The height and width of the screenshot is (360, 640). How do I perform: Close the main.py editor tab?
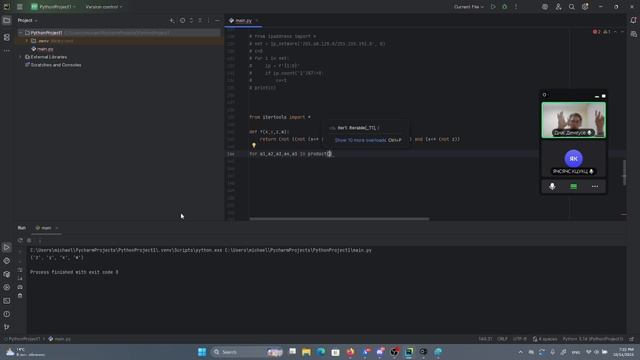click(257, 20)
